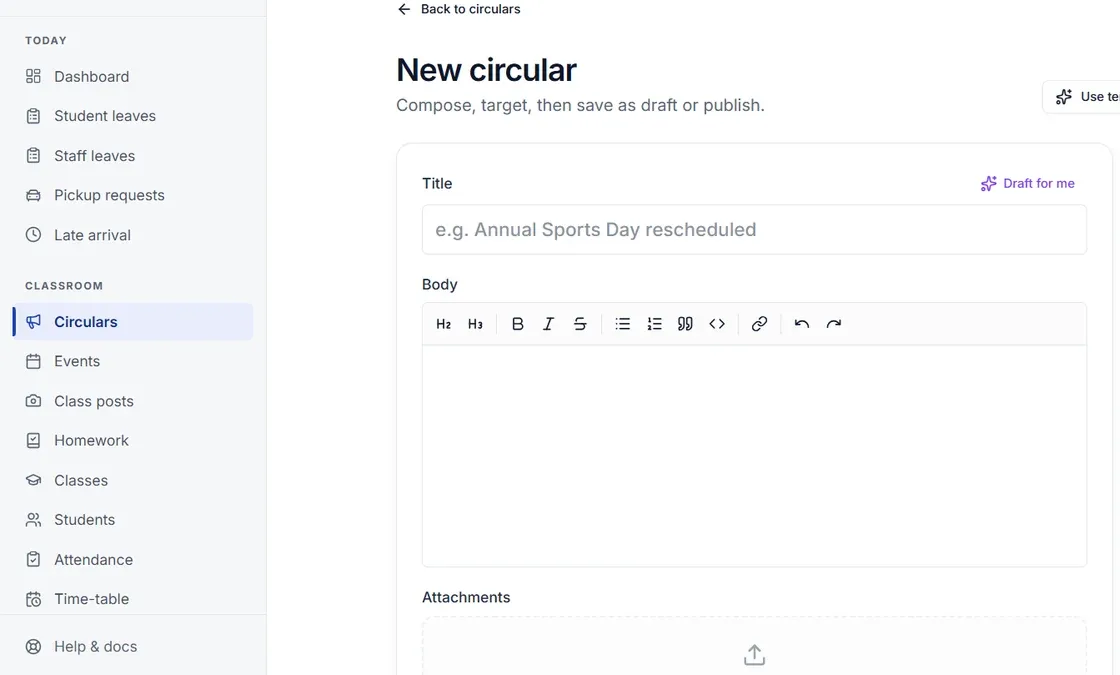Go to Pickup requests
Screen dimensions: 1120x675
[133, 195]
